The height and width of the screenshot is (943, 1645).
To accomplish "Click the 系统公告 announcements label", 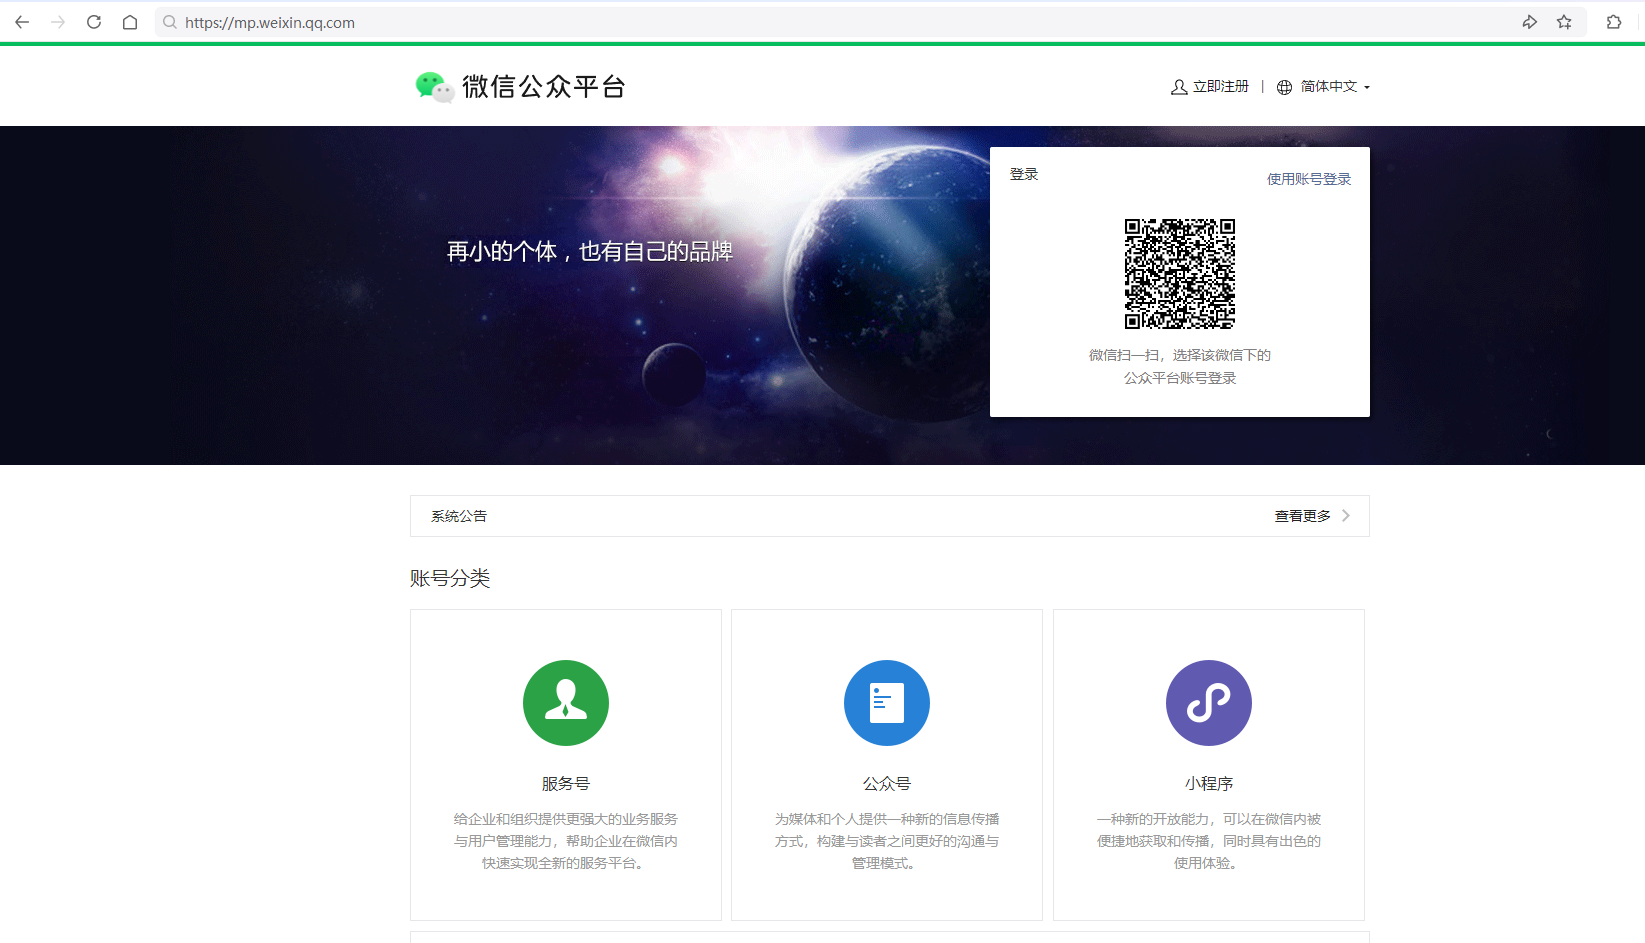I will 458,515.
